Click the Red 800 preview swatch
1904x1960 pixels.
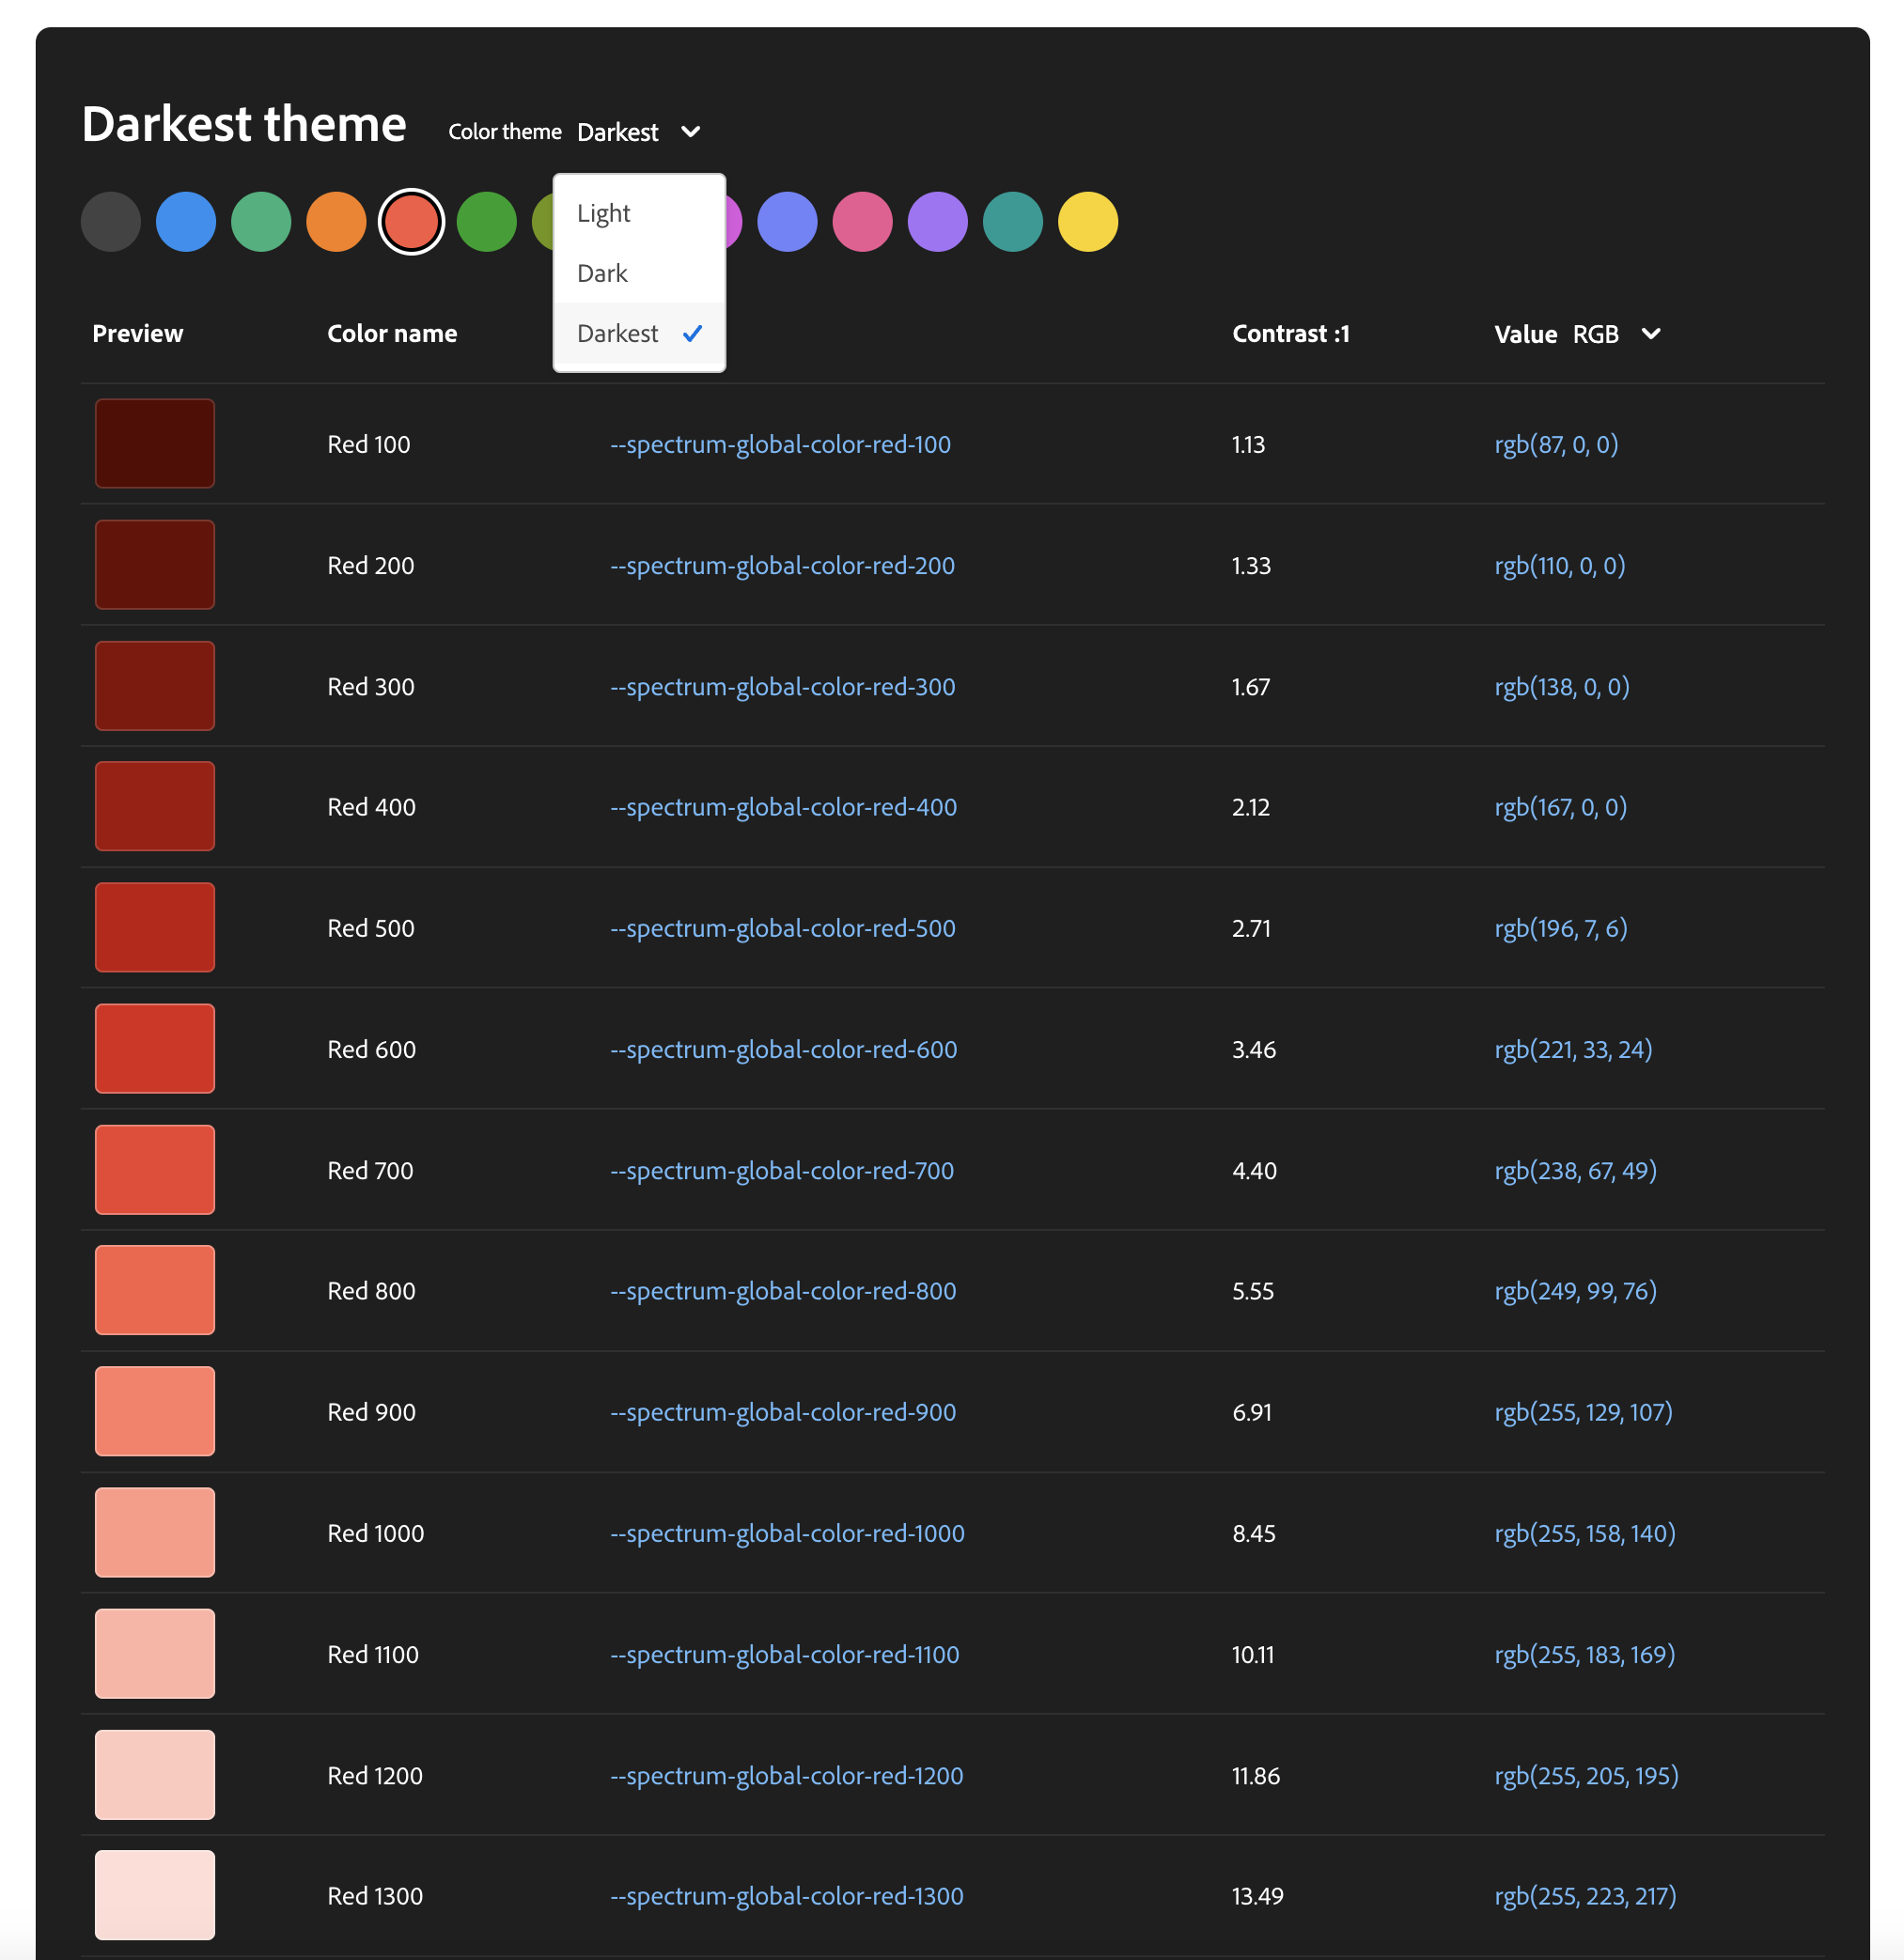click(155, 1291)
